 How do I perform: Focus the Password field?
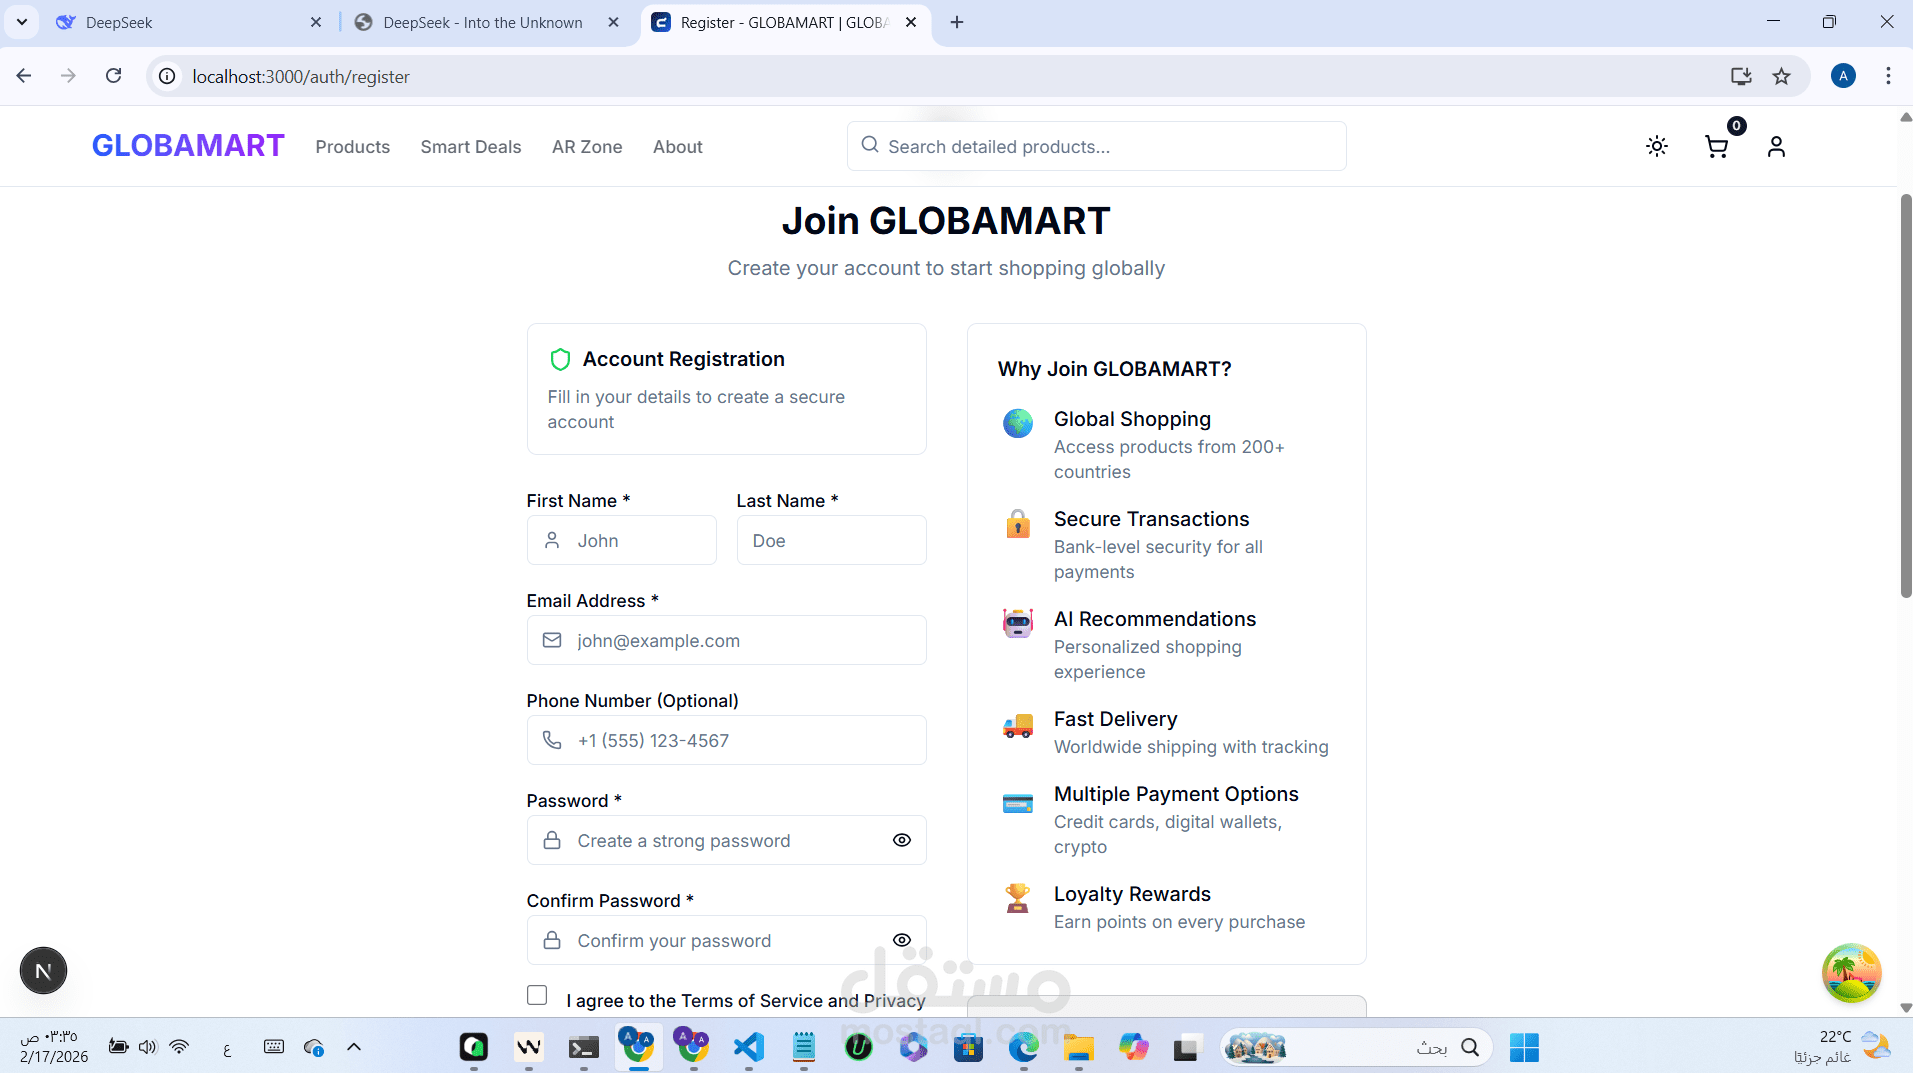[x=727, y=840]
